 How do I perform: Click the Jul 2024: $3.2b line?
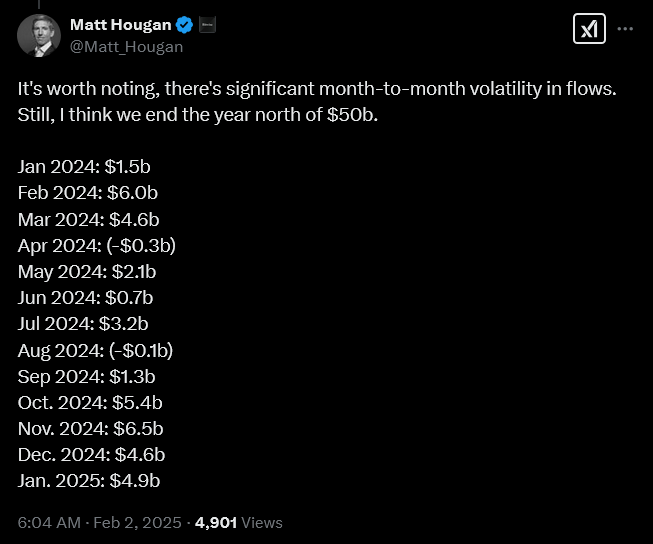tap(83, 323)
